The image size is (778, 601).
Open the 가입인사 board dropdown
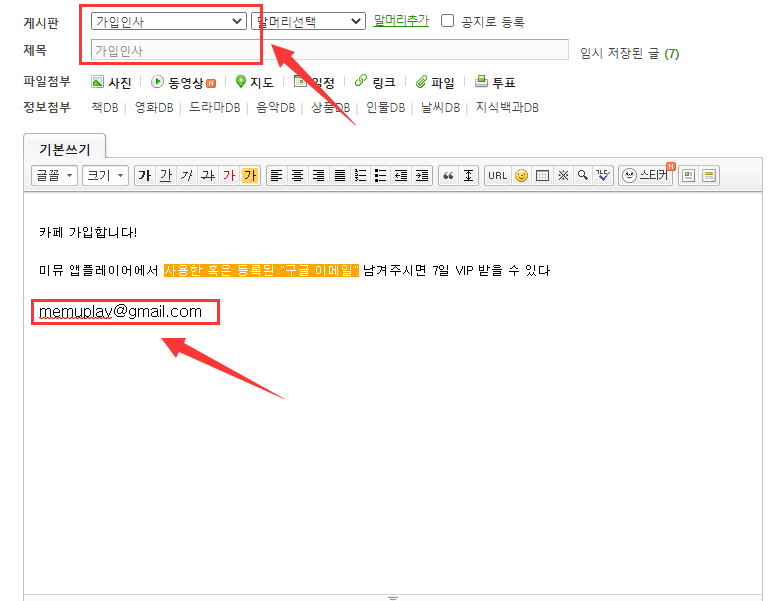point(168,21)
